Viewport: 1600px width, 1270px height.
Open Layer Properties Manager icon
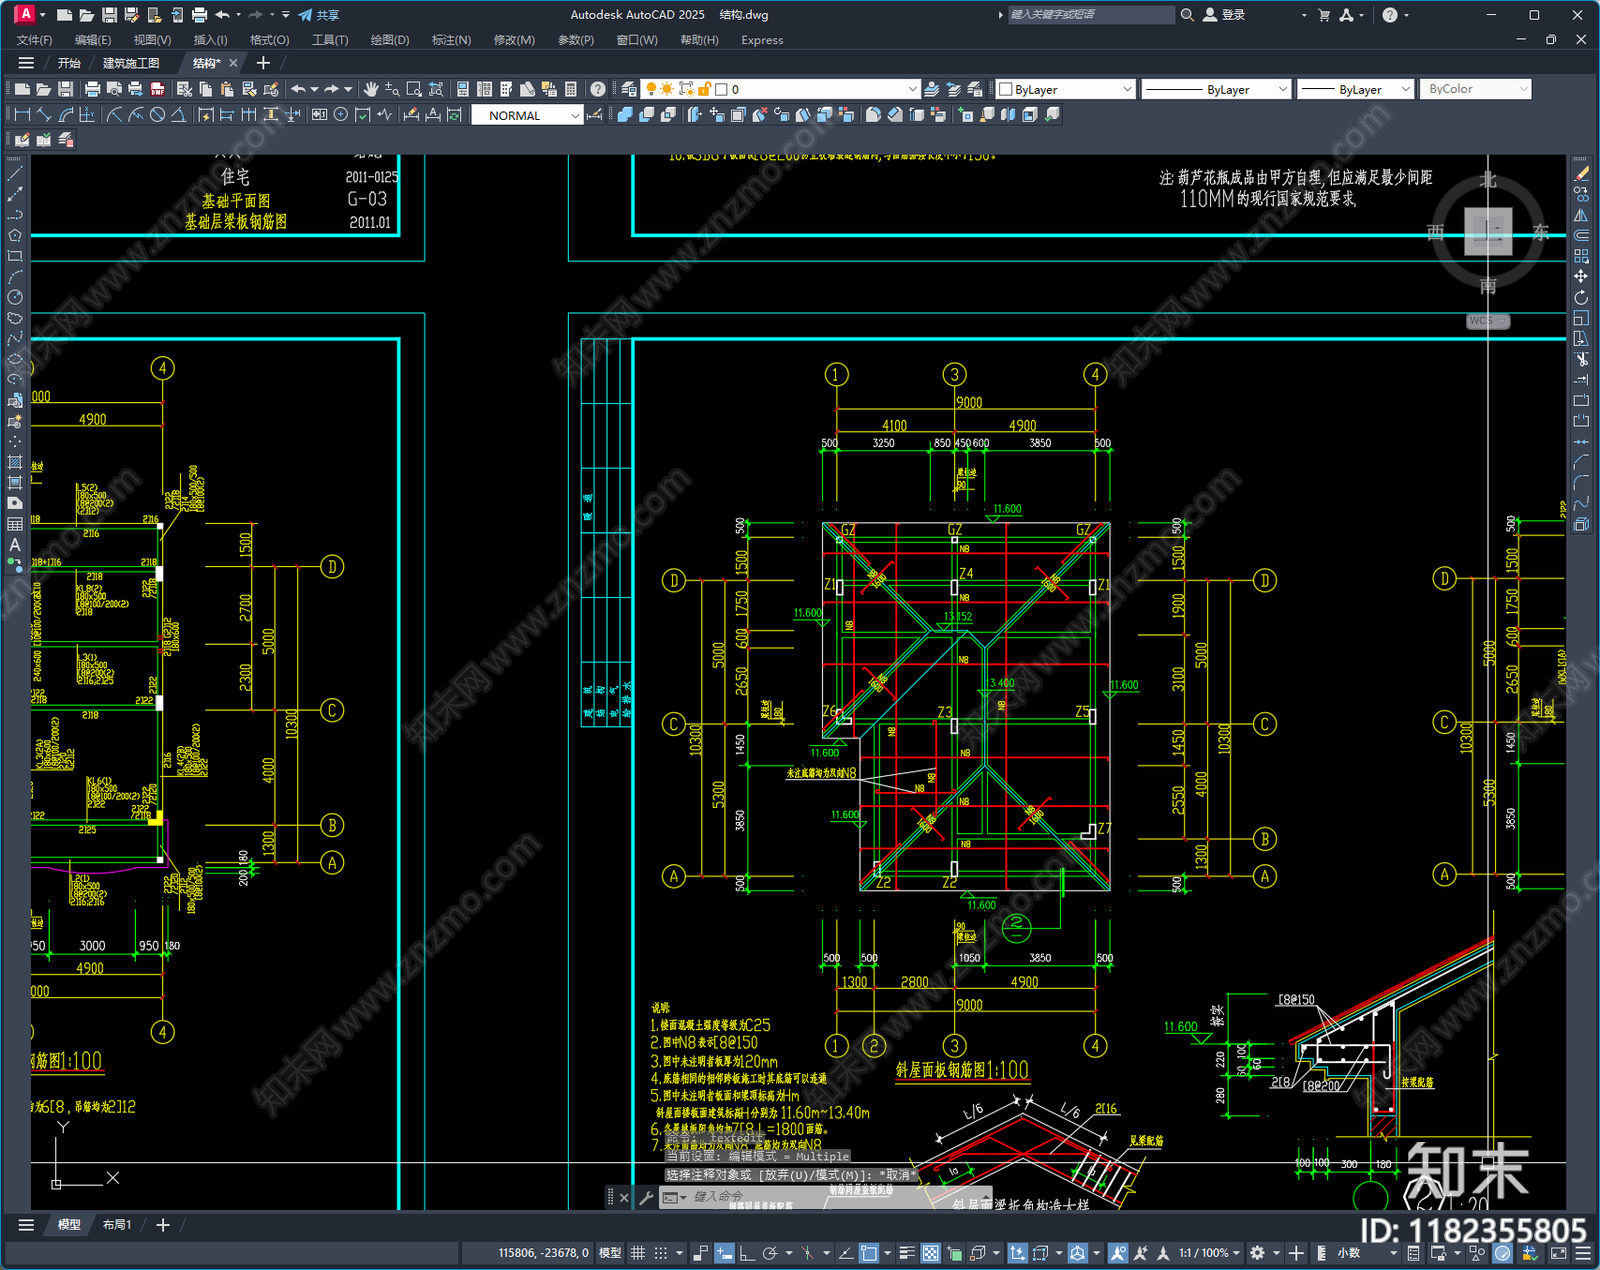628,89
